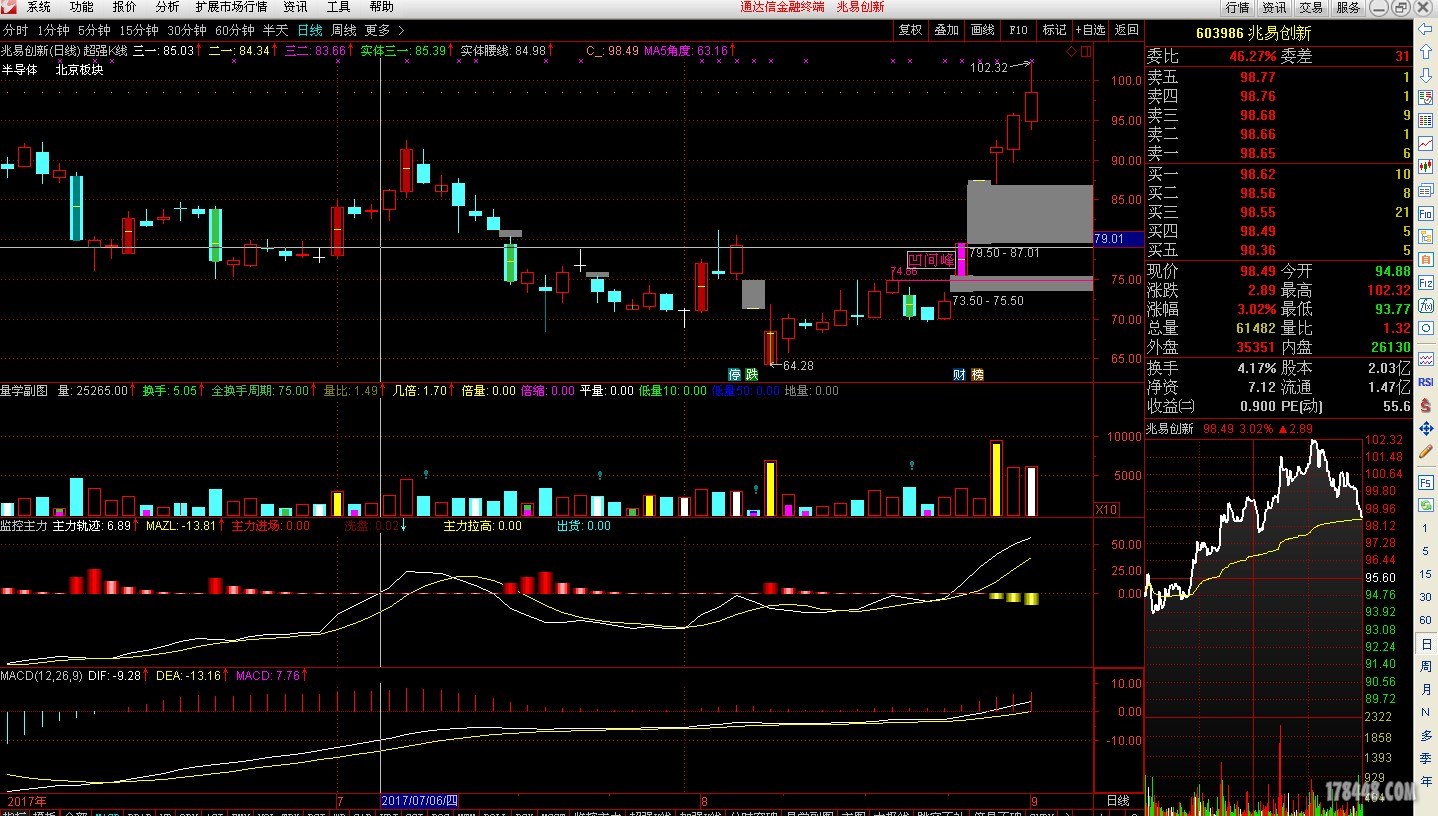Open the 报价 menu
This screenshot has height=816, width=1438.
pyautogui.click(x=125, y=7)
